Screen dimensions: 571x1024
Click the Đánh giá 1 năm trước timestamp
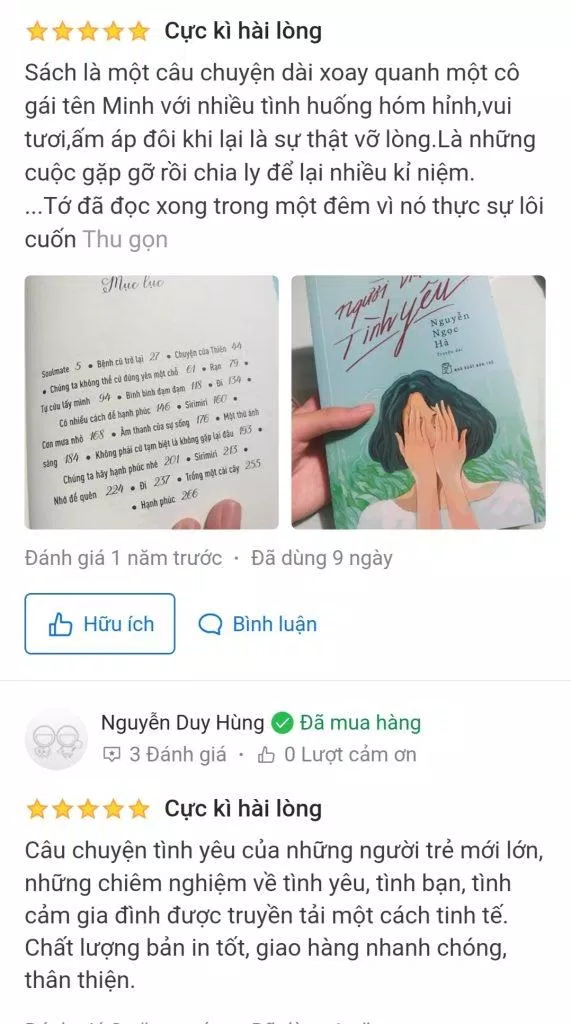point(123,558)
